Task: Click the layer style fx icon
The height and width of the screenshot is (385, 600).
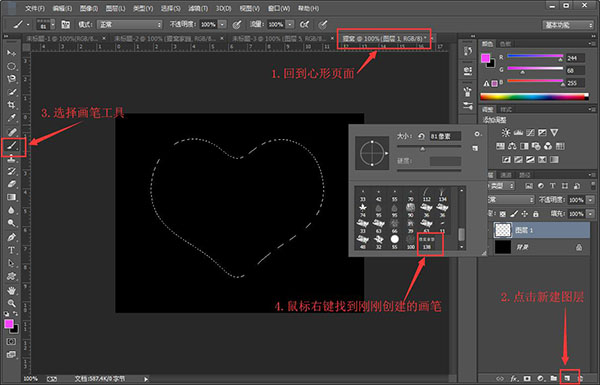Action: [x=514, y=378]
